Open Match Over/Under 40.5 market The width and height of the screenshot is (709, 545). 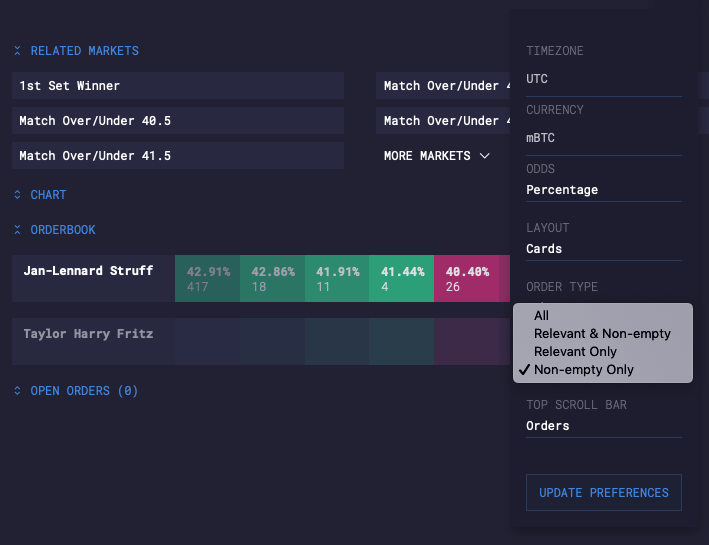[x=178, y=121]
